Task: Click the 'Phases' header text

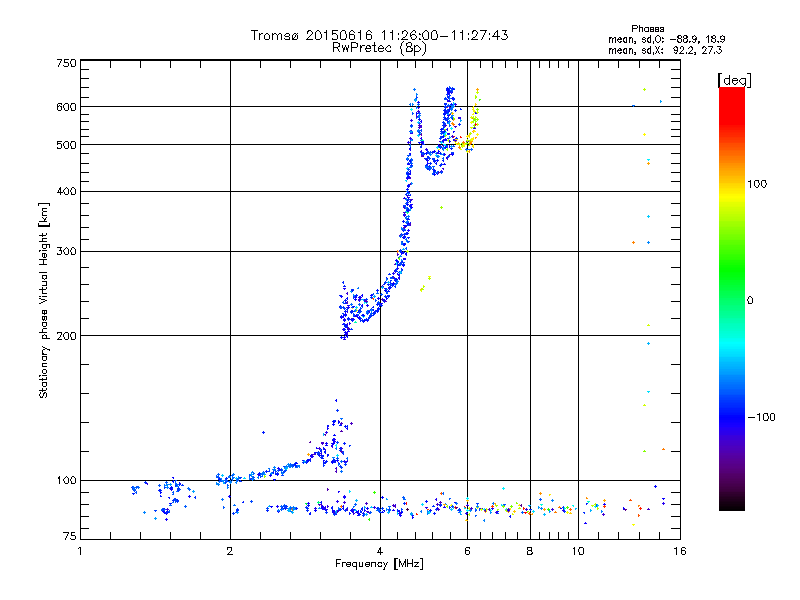Action: pyautogui.click(x=647, y=29)
